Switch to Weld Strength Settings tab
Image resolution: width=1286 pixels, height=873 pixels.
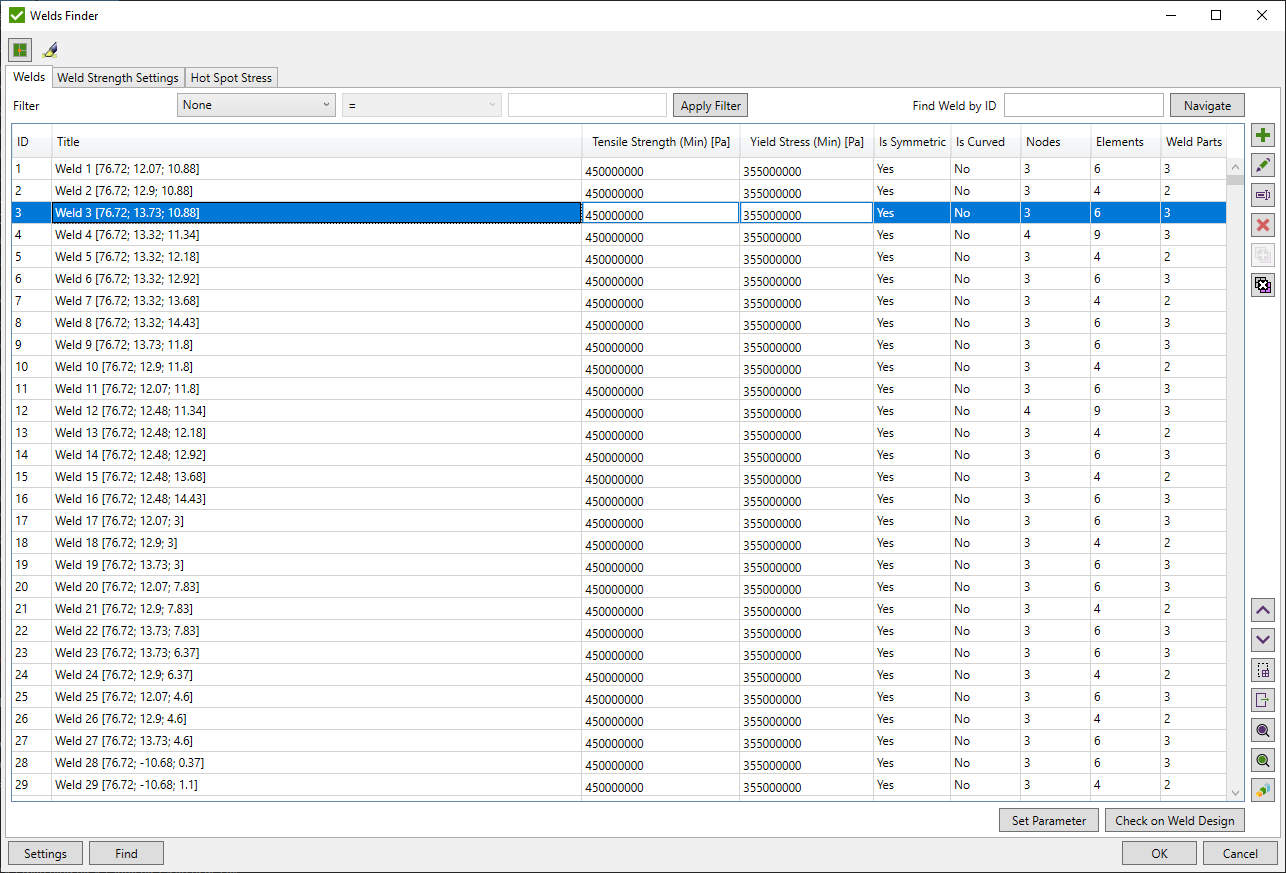tap(118, 78)
